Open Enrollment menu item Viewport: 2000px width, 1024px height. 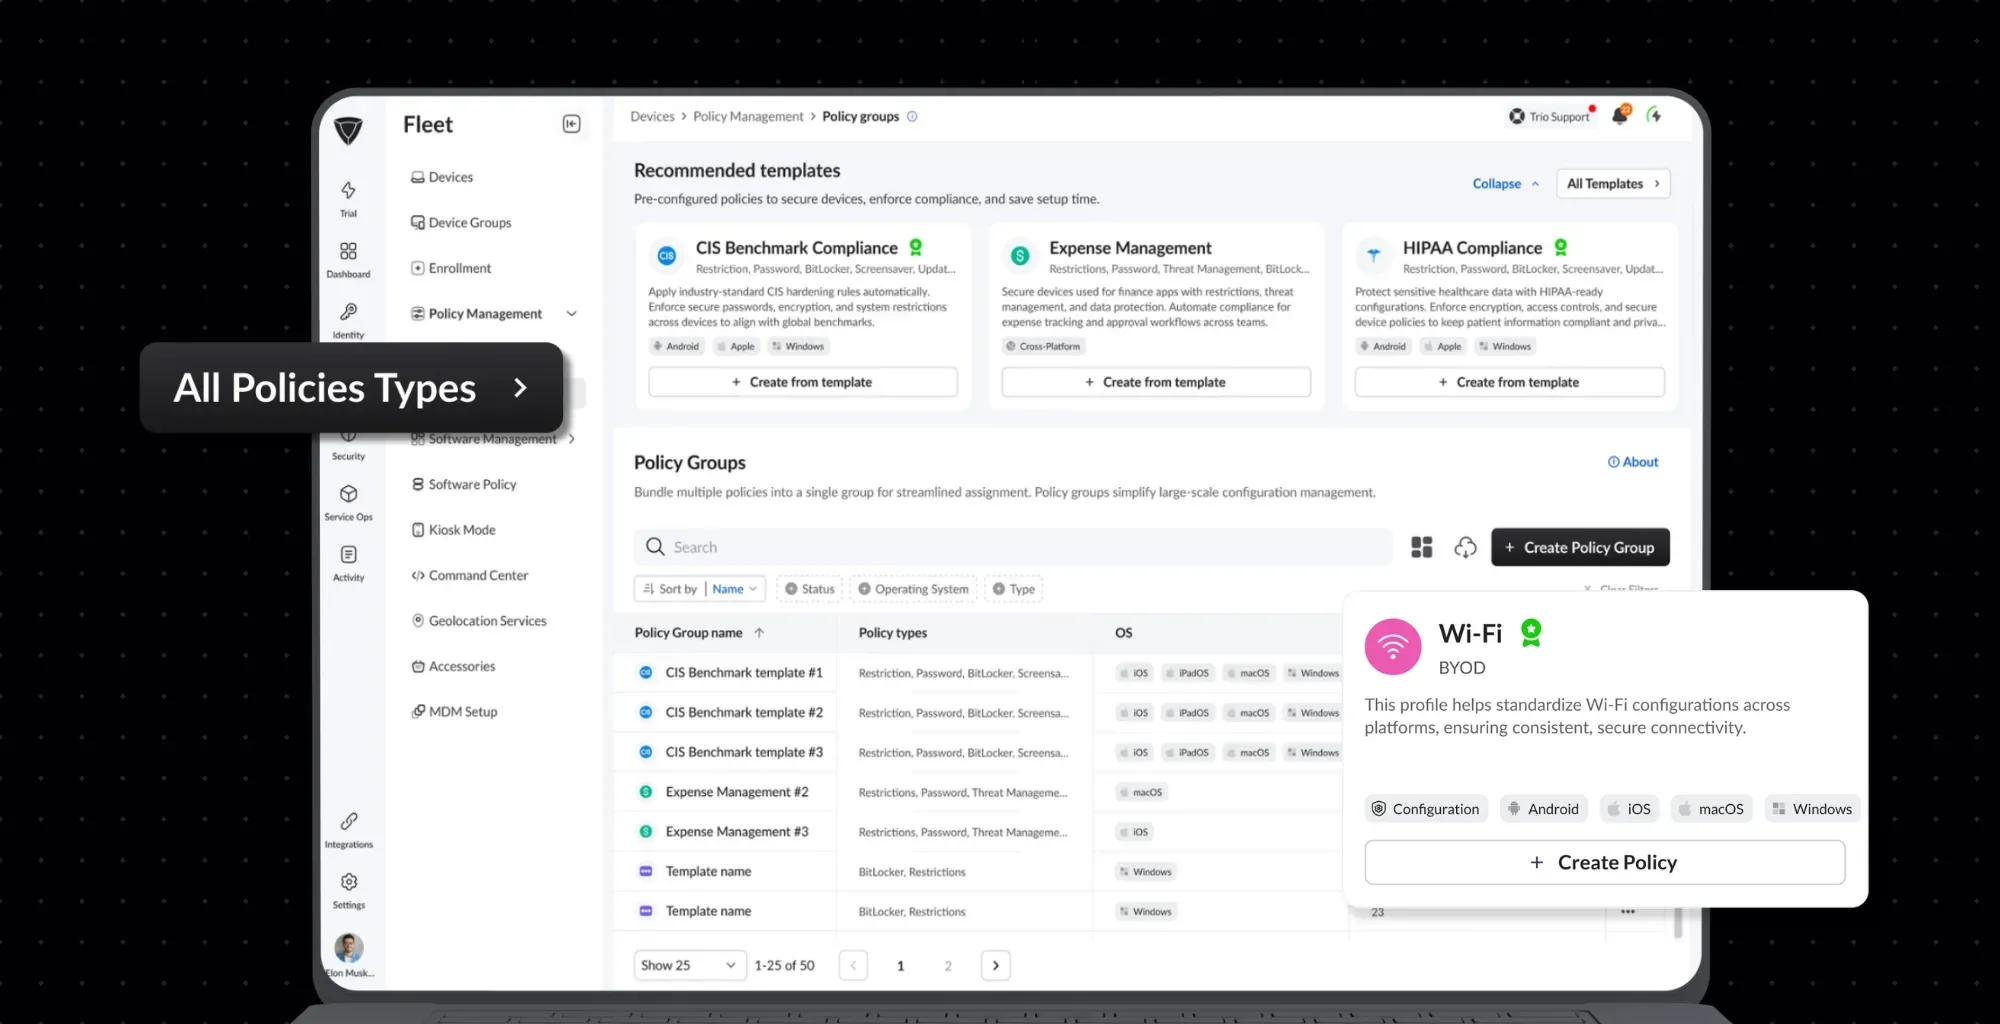(451, 268)
